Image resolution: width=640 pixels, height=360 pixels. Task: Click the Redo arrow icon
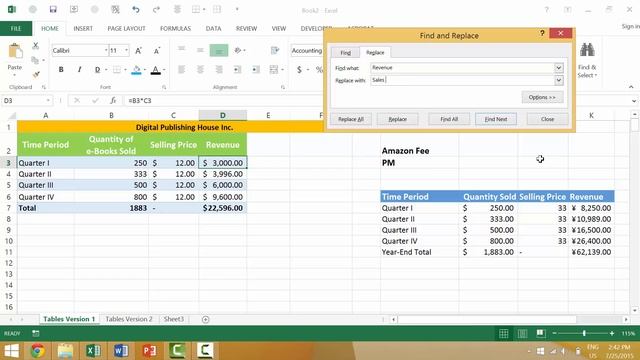click(156, 9)
